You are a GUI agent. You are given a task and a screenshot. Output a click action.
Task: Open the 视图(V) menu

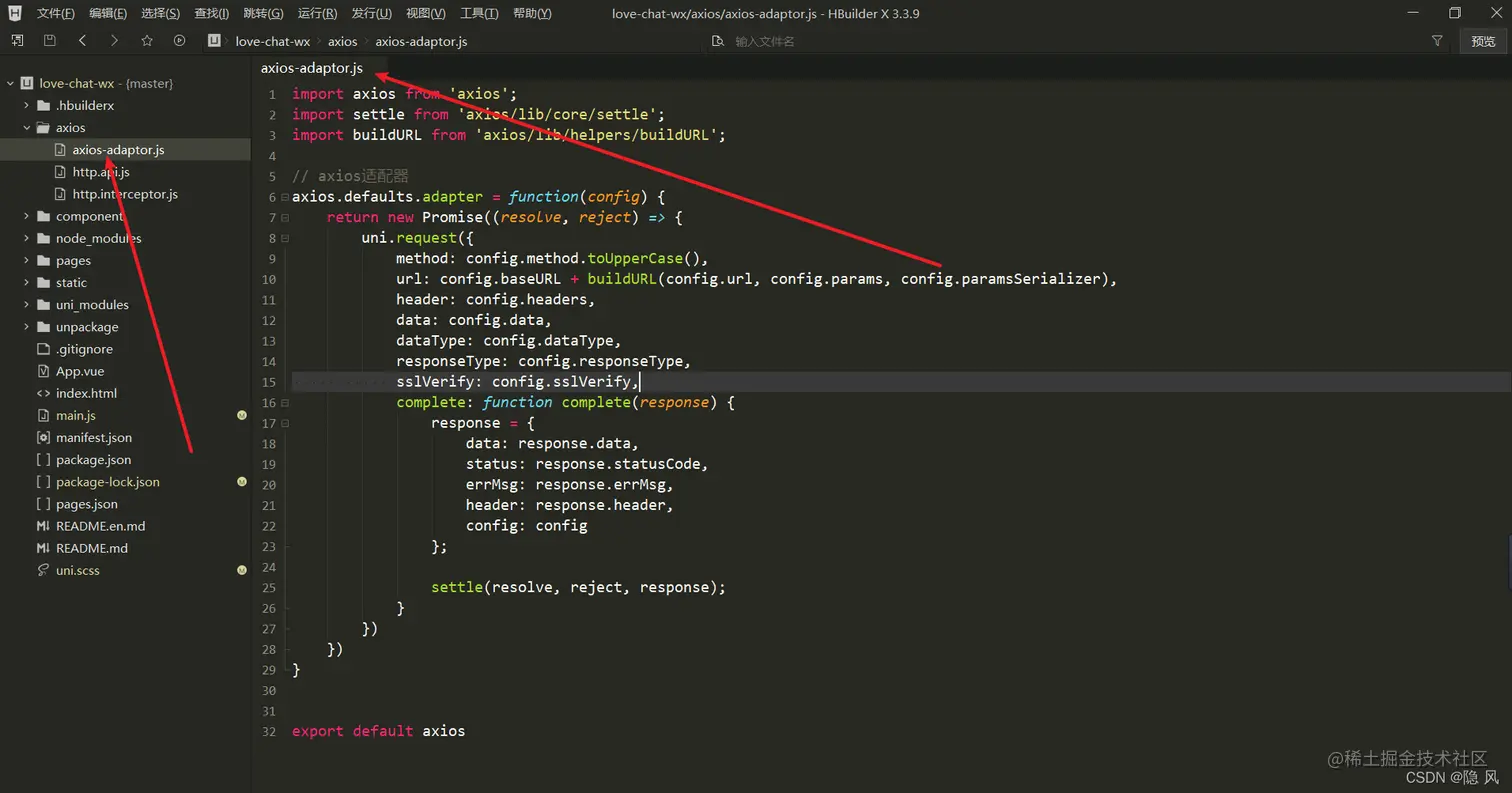pyautogui.click(x=426, y=13)
